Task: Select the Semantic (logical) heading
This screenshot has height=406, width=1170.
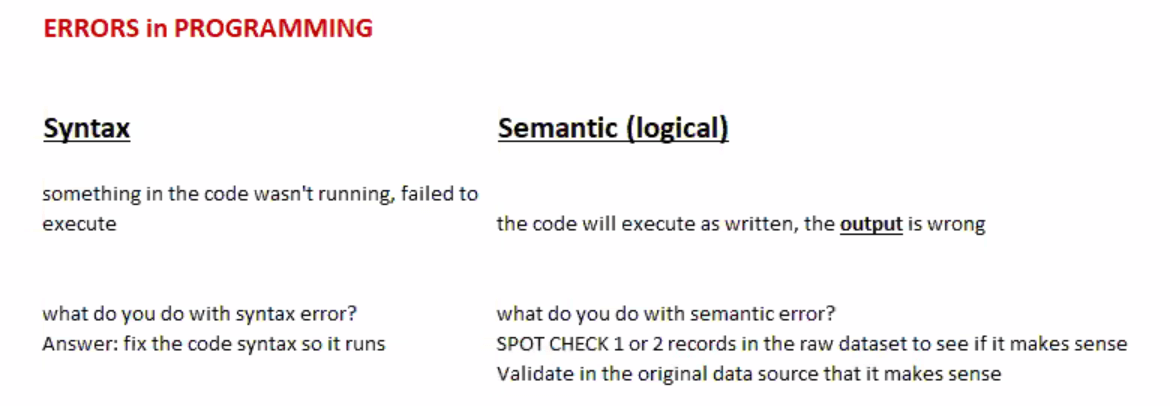Action: [613, 128]
